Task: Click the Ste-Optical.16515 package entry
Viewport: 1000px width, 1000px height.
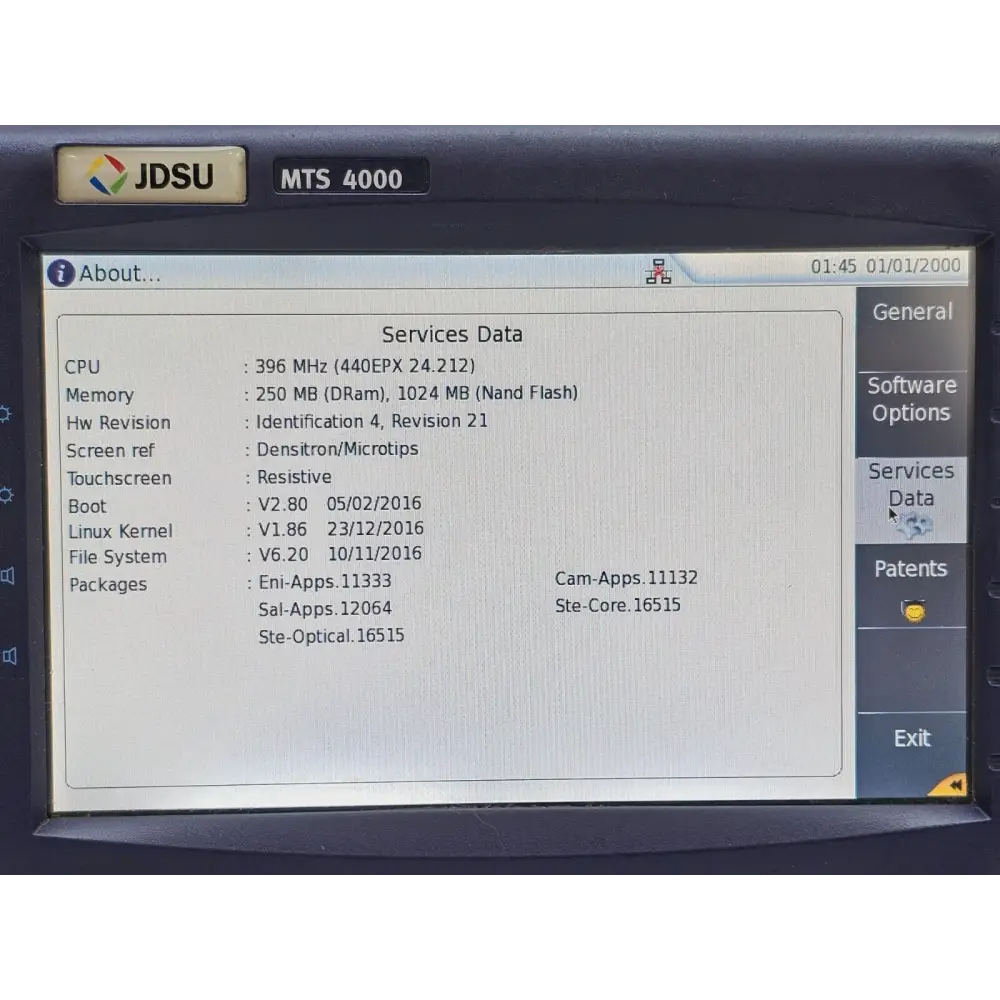Action: click(x=331, y=636)
